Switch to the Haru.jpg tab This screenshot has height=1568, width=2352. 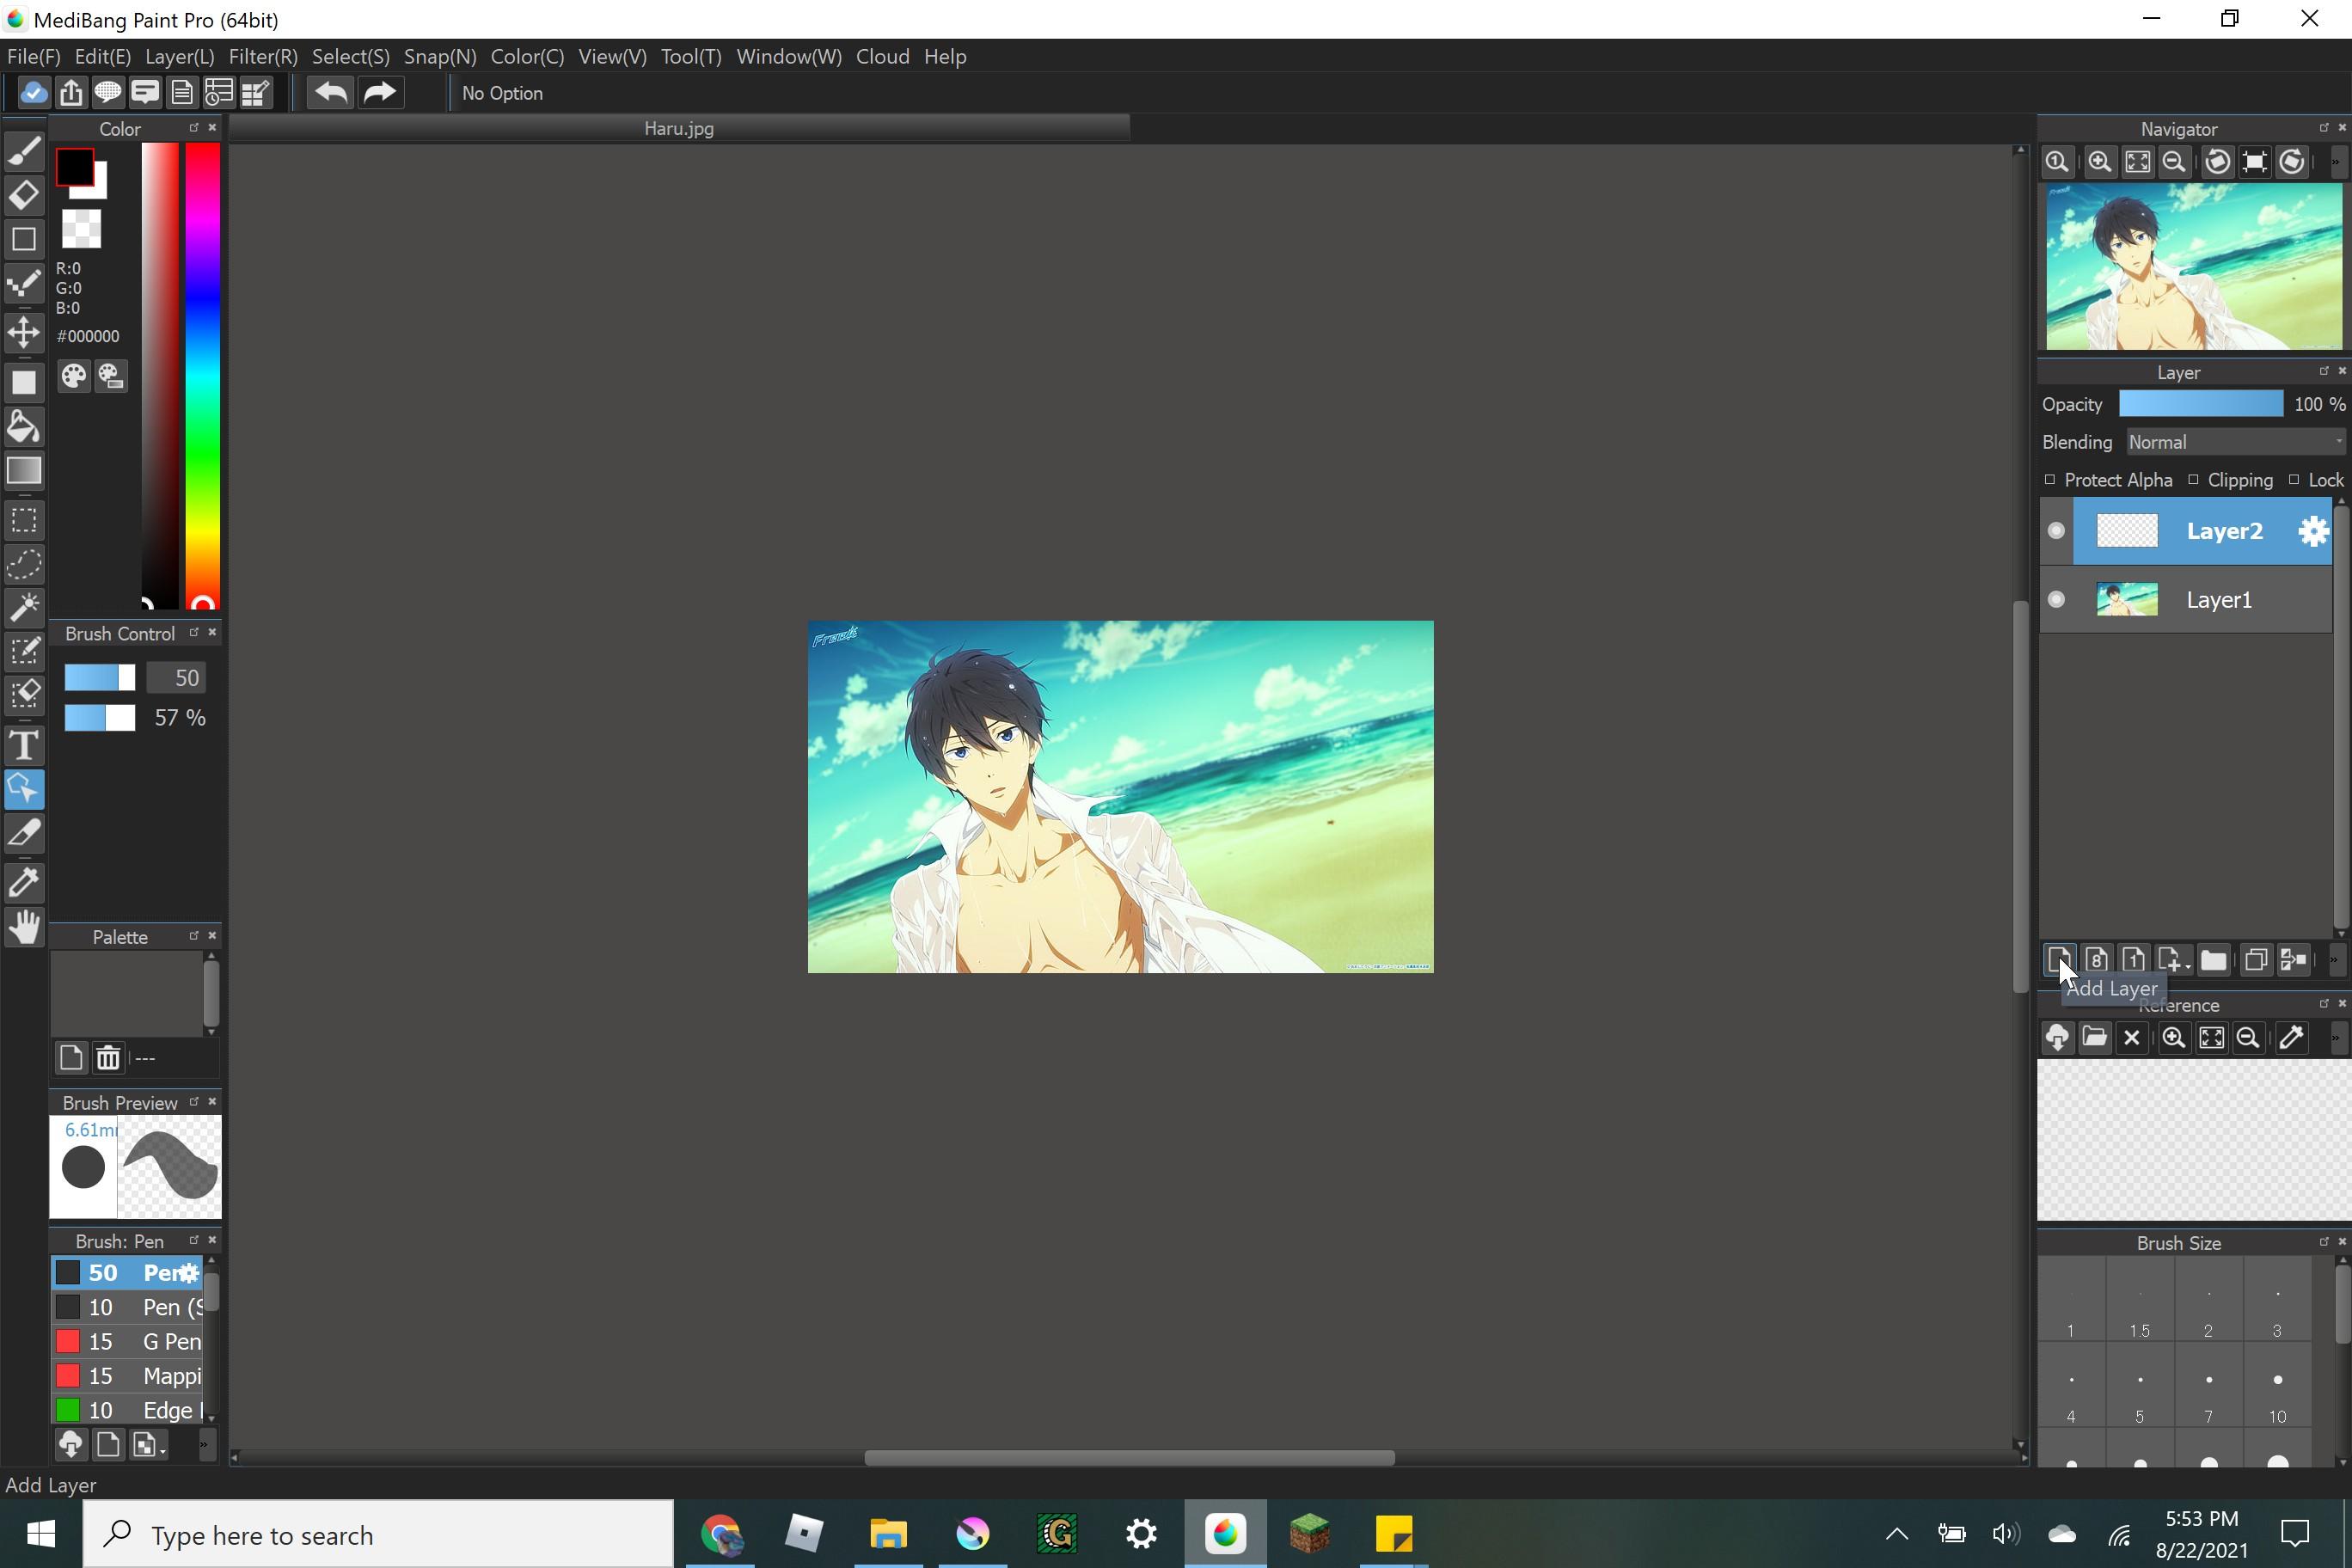pos(679,128)
